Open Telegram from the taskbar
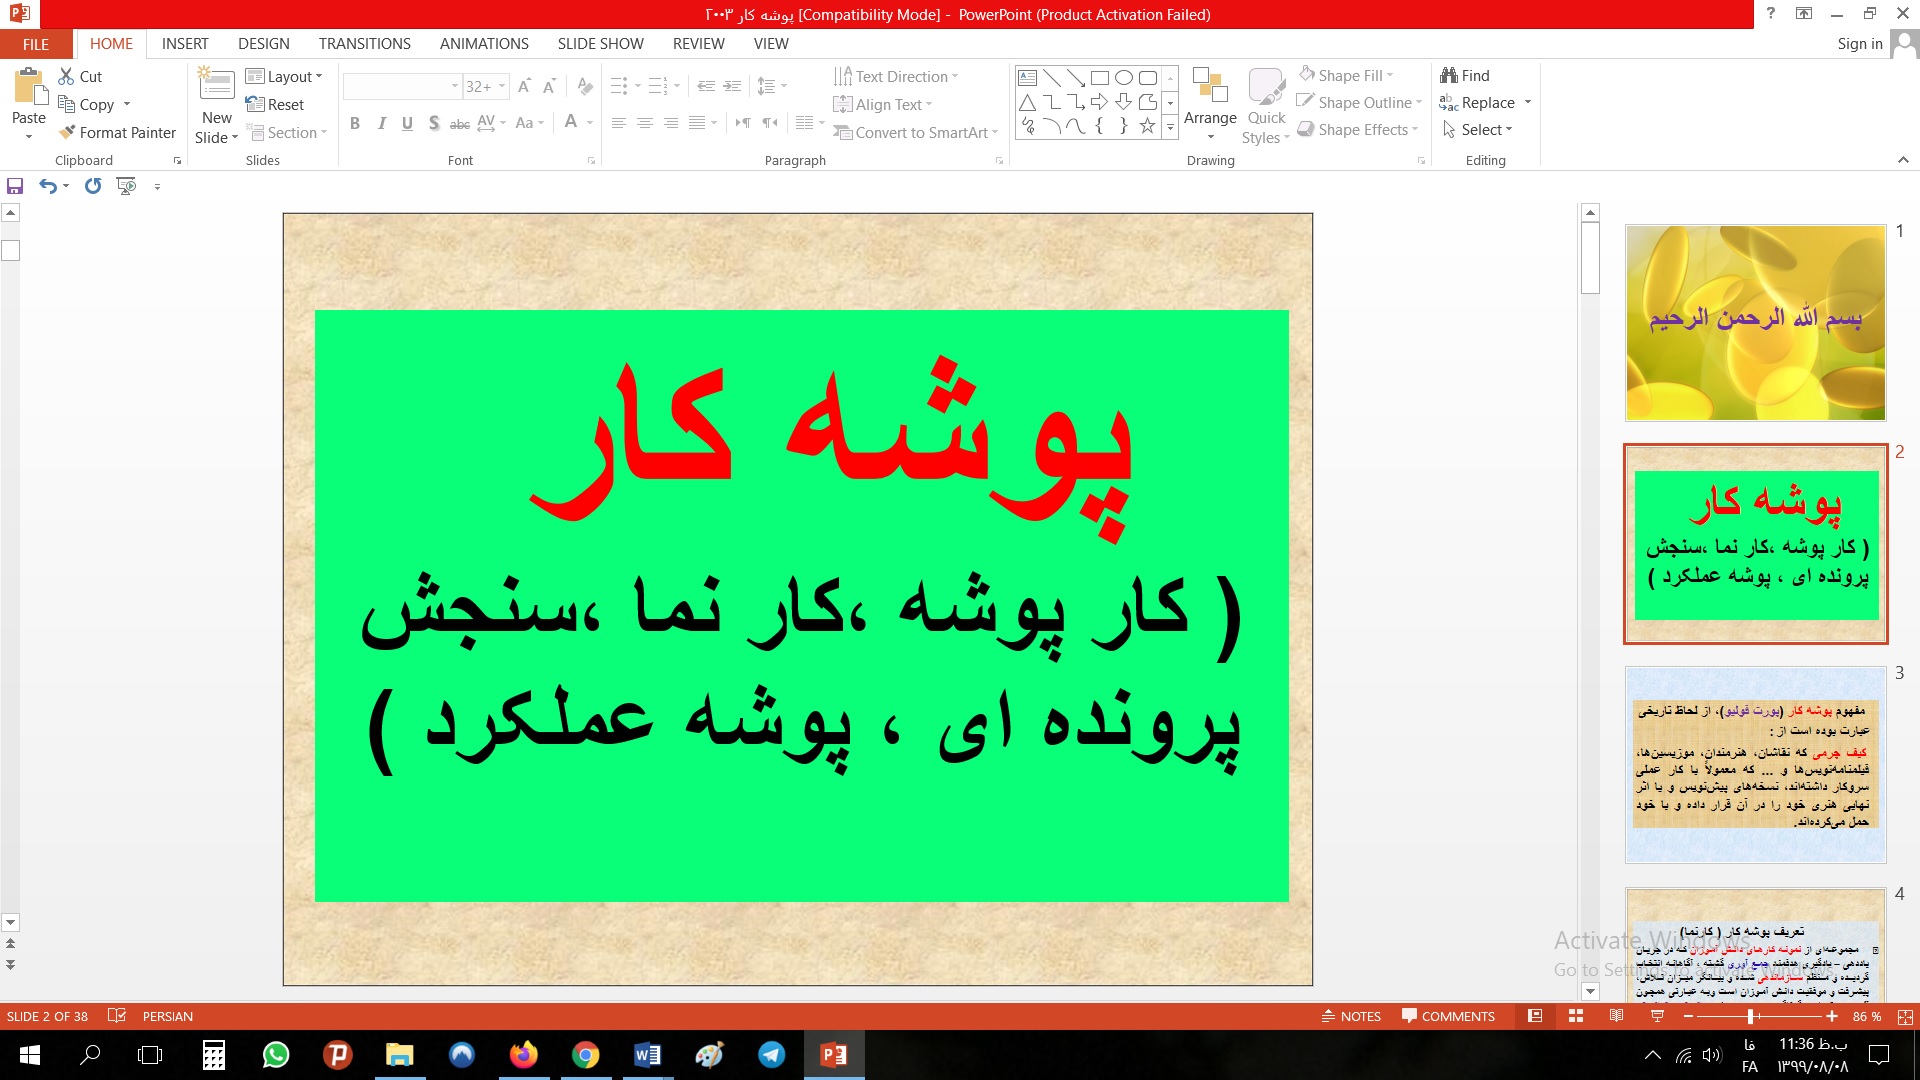Screen dimensions: 1920x1080 [771, 1055]
